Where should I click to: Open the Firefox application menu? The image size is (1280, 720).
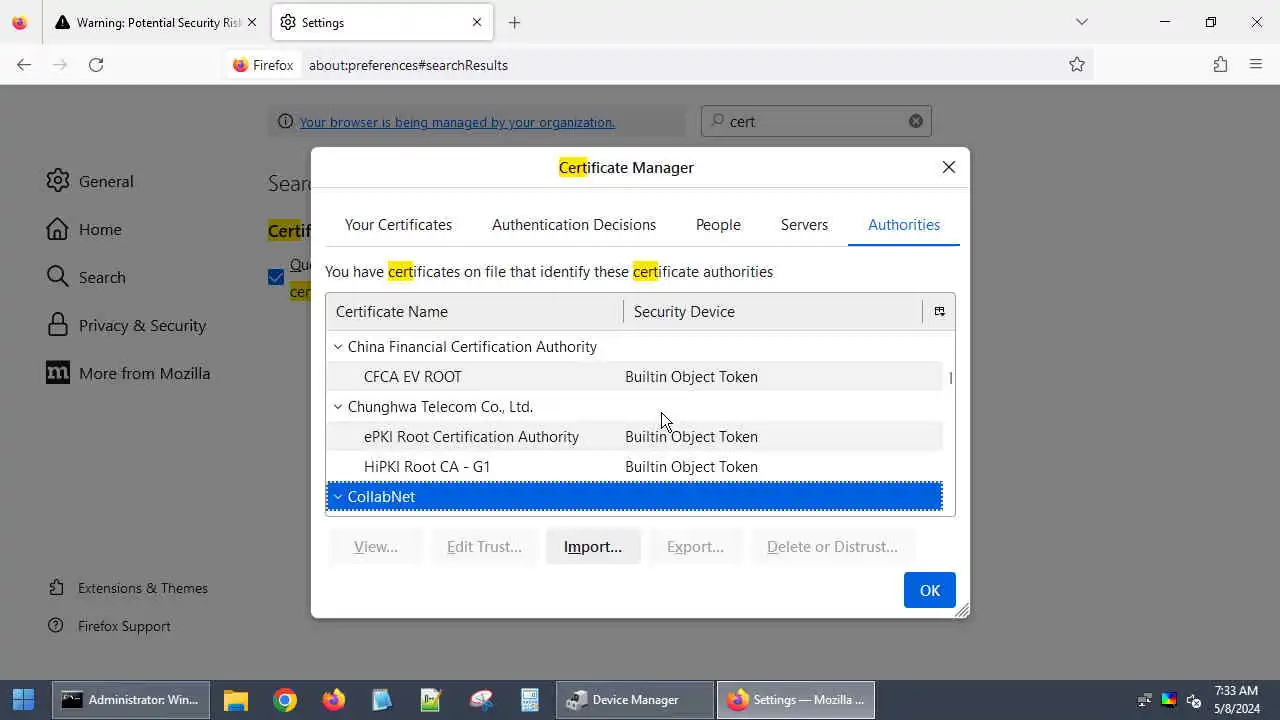point(1256,65)
